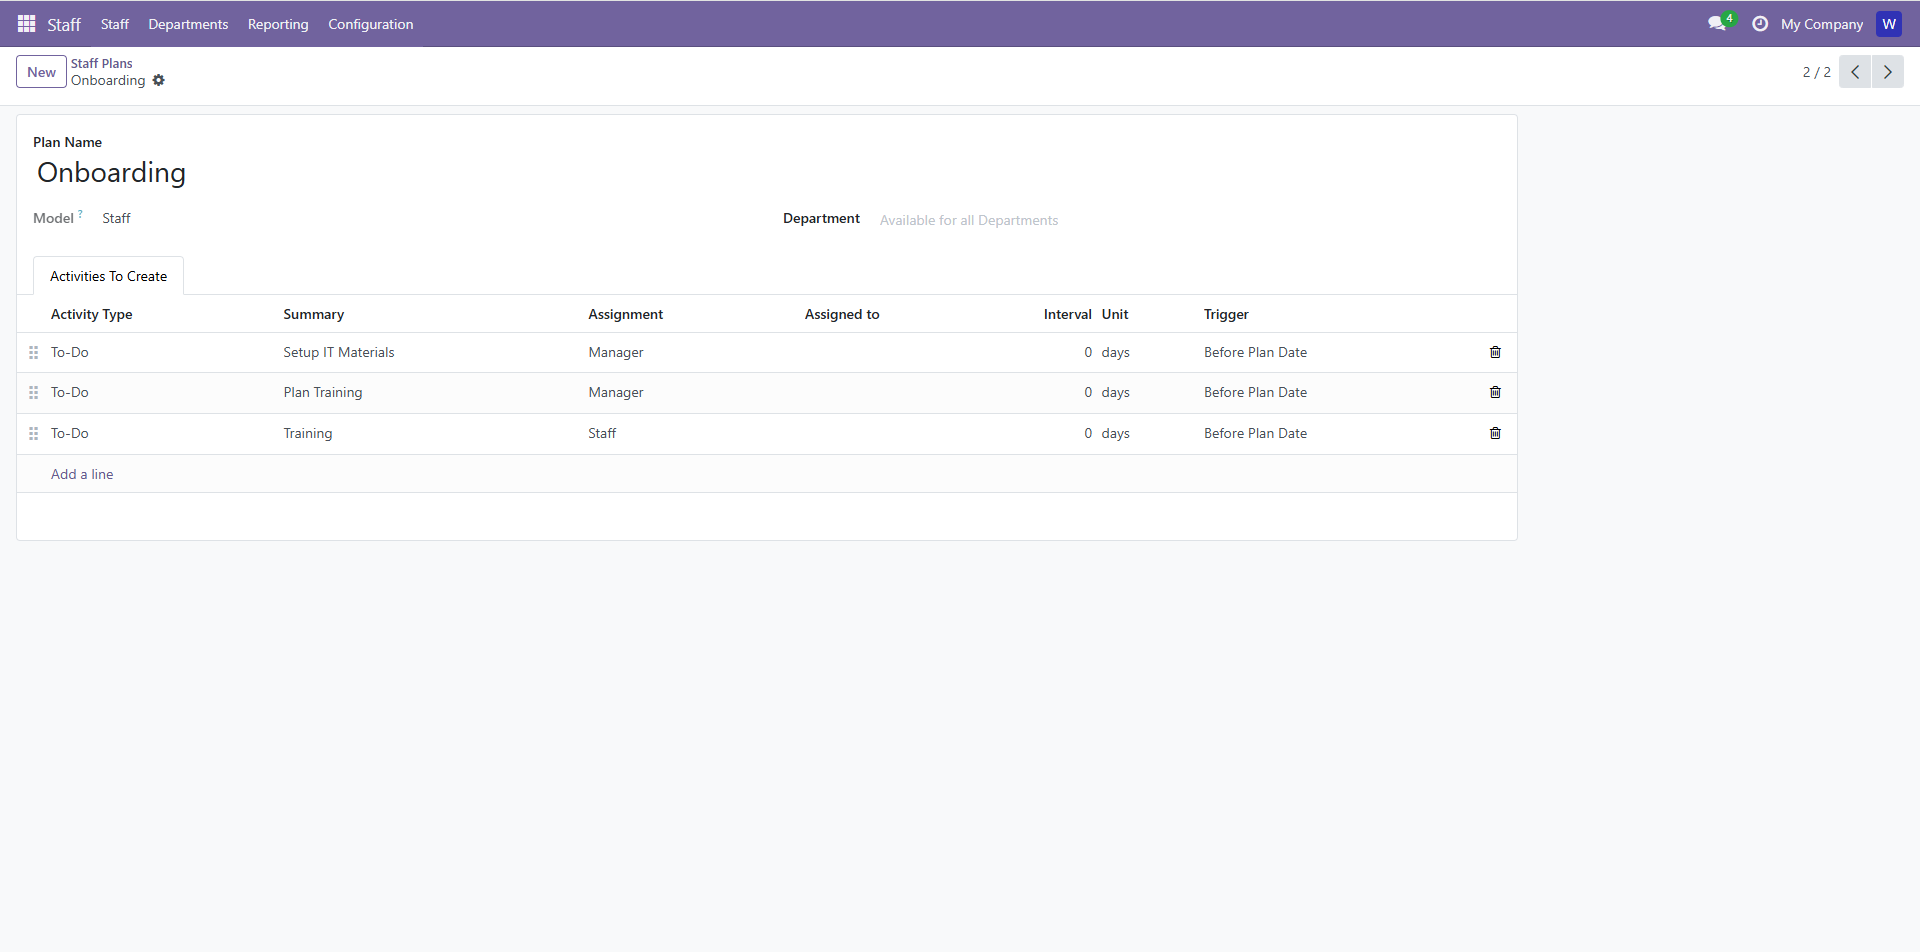Open the Configuration menu
Viewport: 1920px width, 952px height.
[370, 24]
